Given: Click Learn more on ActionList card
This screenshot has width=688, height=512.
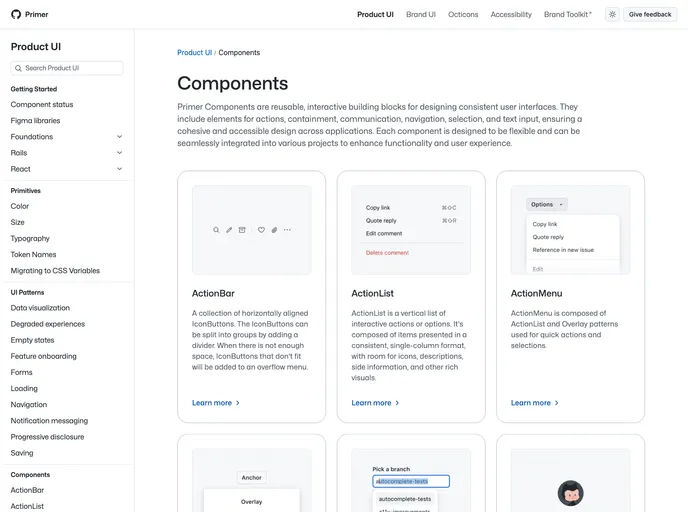Looking at the screenshot, I should (x=375, y=403).
